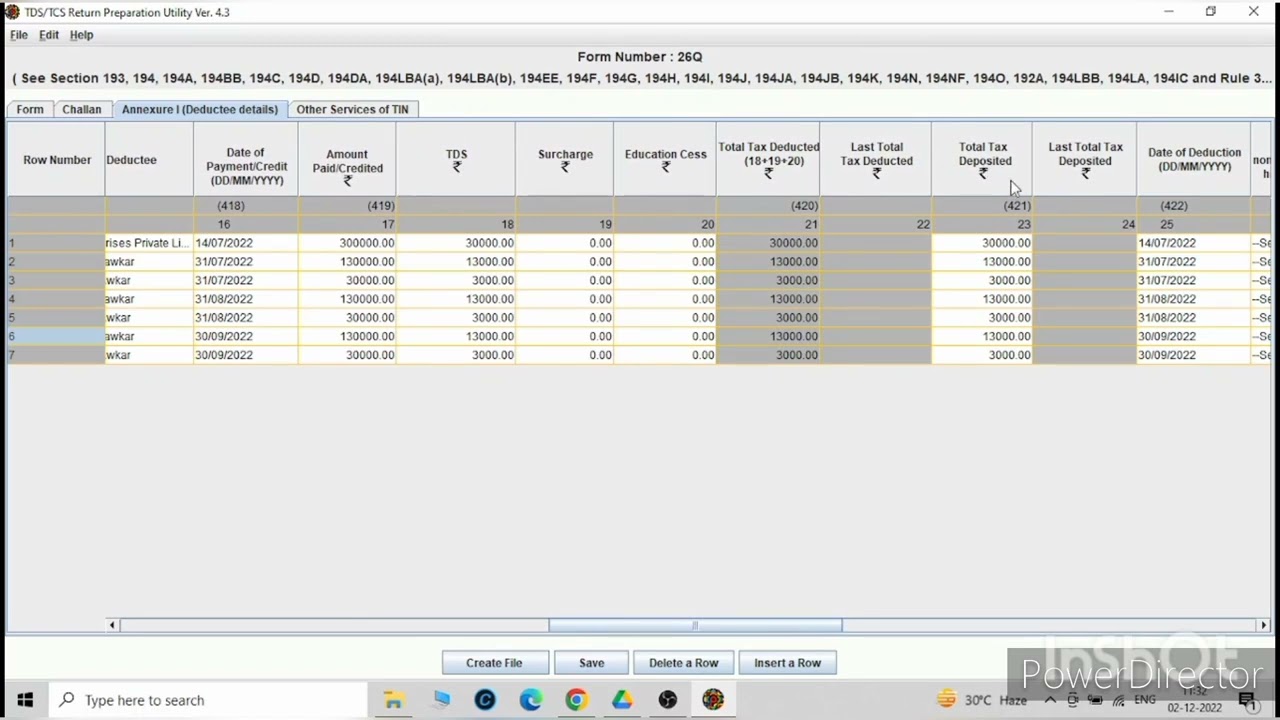Click amount 300000.00 in row 1
This screenshot has height=720, width=1280.
pos(347,243)
